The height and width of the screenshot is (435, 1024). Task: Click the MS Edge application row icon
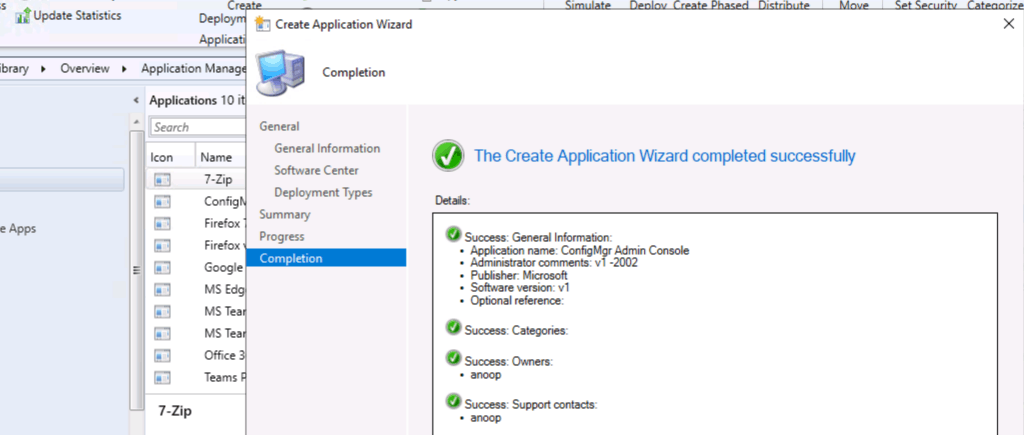162,289
